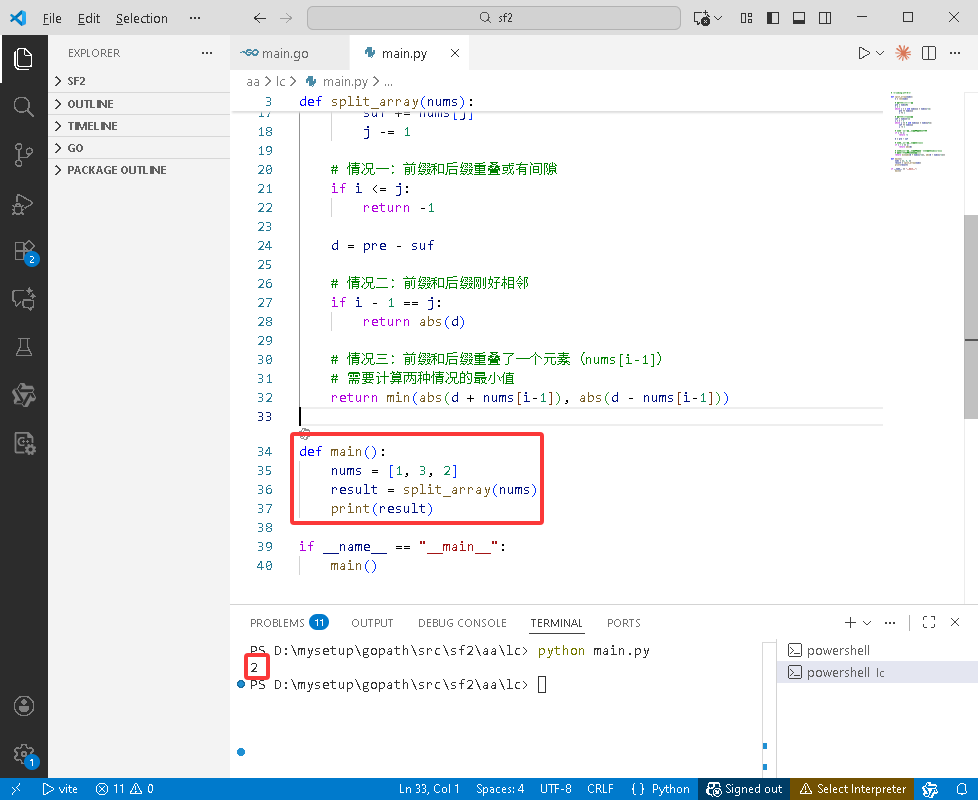Switch to the PORTS panel tab
Image resolution: width=978 pixels, height=800 pixels.
coord(624,622)
